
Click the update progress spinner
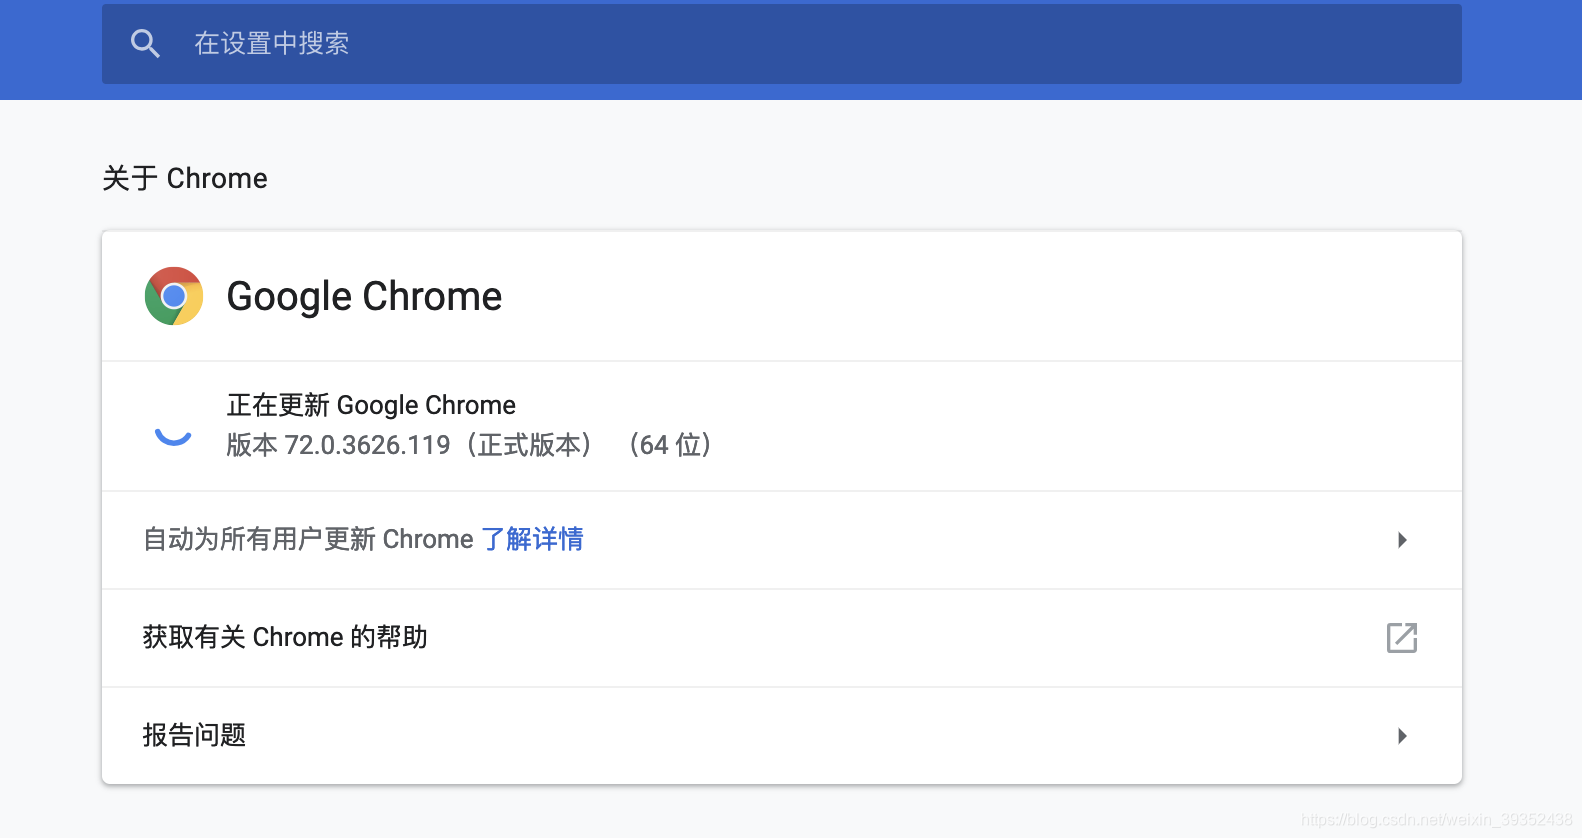(173, 435)
